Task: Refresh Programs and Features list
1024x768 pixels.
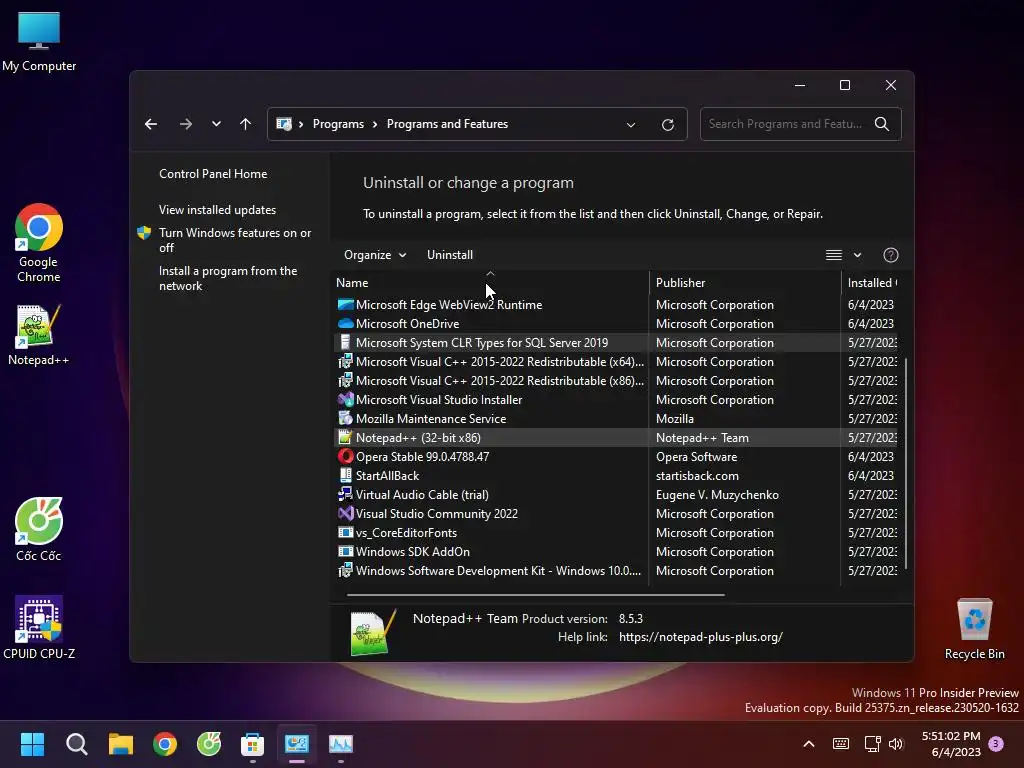Action: 667,125
